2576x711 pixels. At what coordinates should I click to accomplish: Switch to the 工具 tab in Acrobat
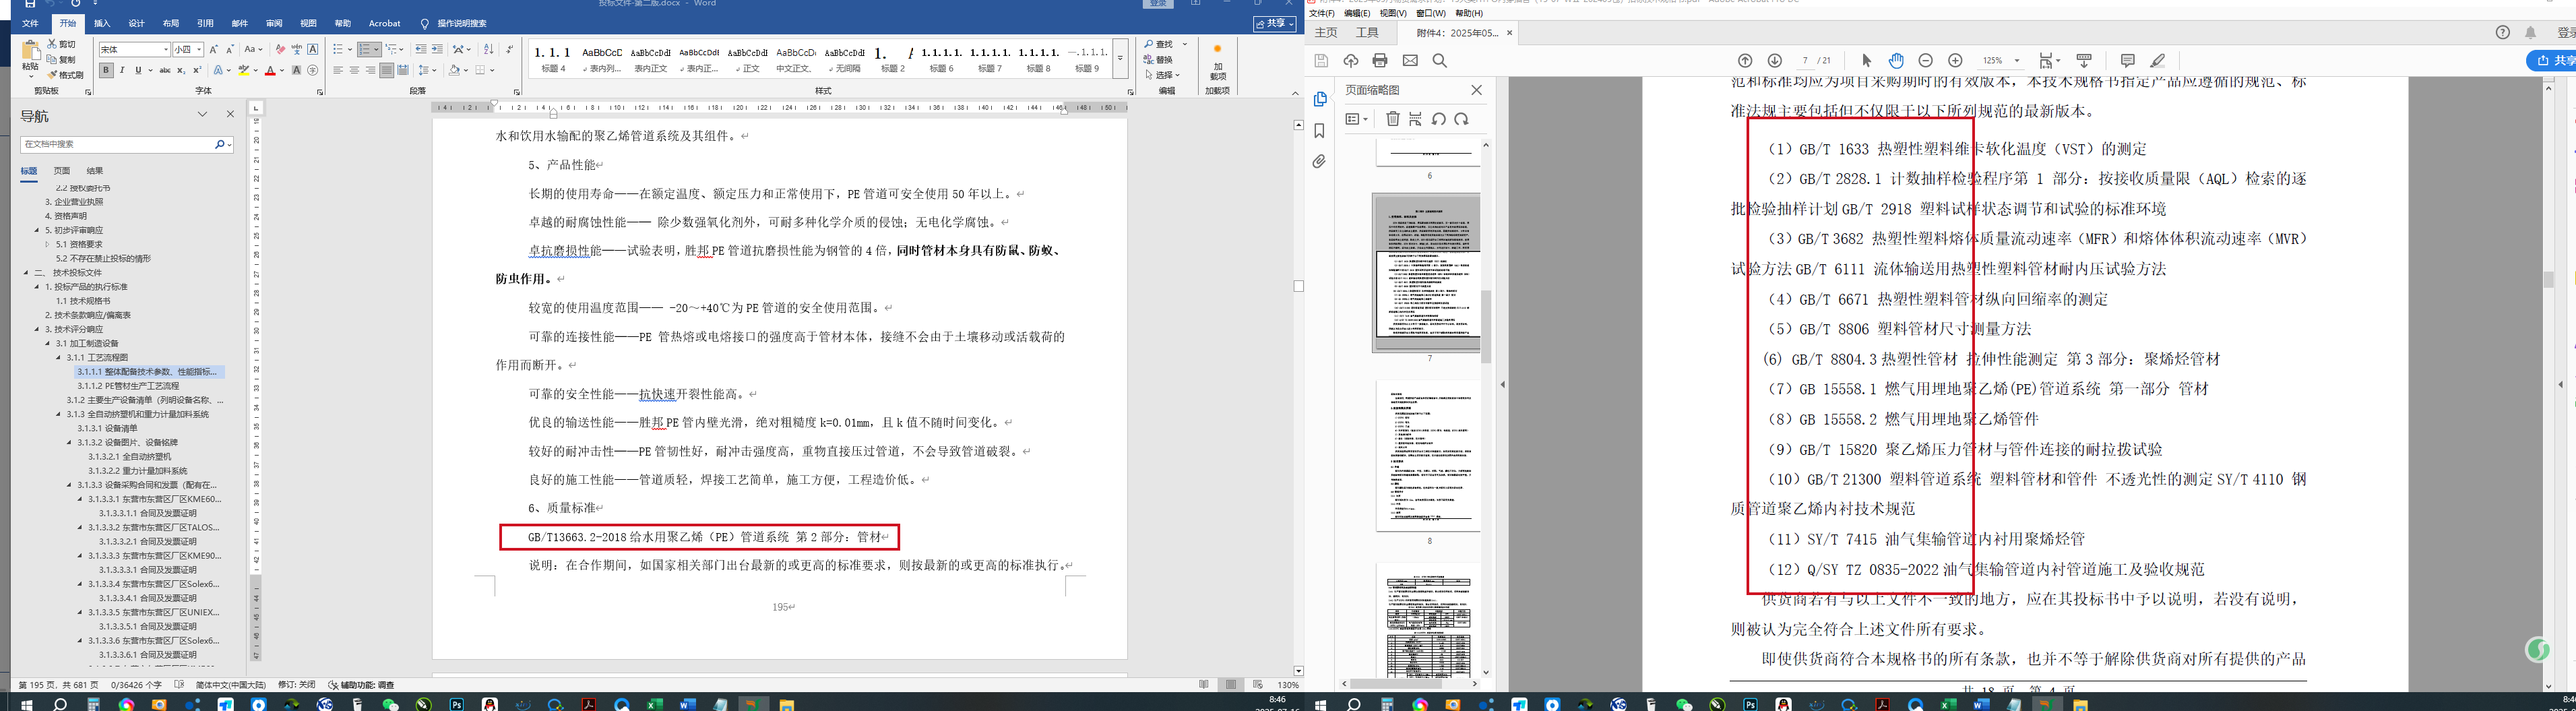pos(1368,33)
